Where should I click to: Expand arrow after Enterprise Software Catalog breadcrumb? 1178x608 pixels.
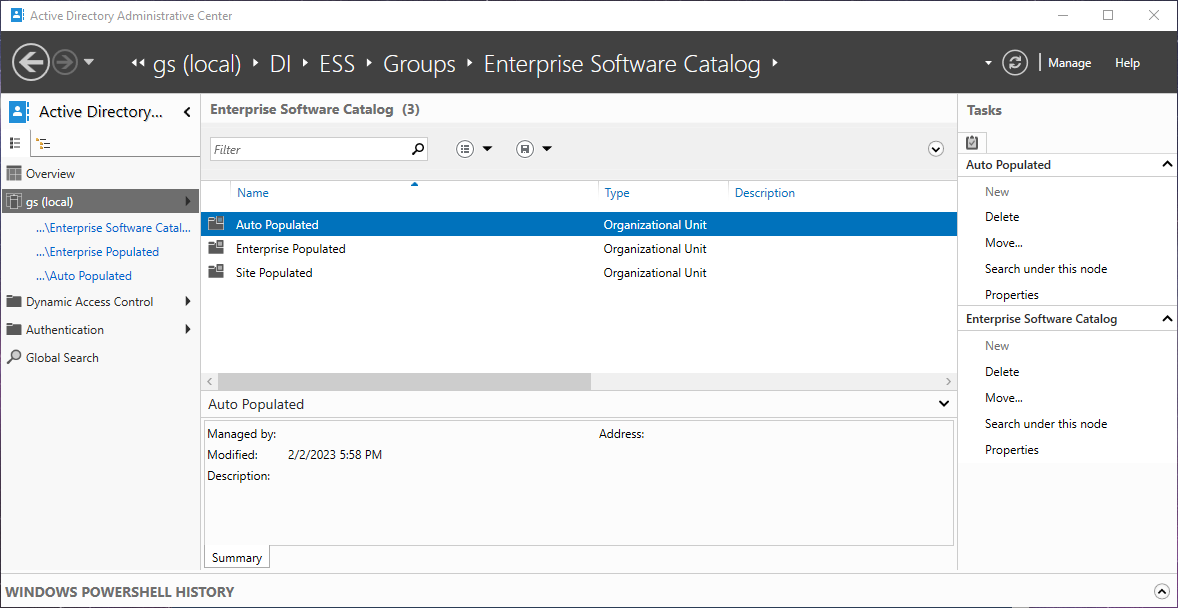coord(775,64)
